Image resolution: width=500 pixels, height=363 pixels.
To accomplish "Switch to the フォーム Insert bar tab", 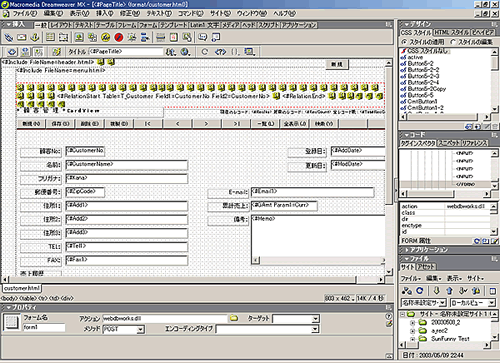I will tap(148, 25).
